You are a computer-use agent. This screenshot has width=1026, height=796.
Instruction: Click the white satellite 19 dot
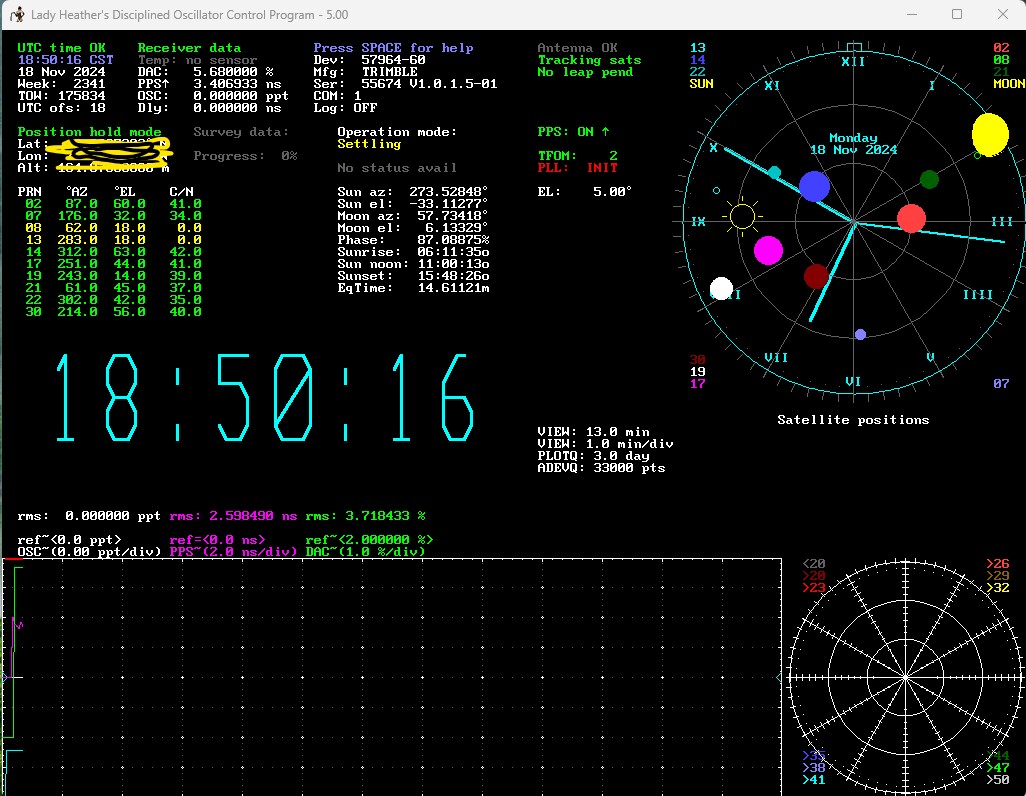[721, 289]
